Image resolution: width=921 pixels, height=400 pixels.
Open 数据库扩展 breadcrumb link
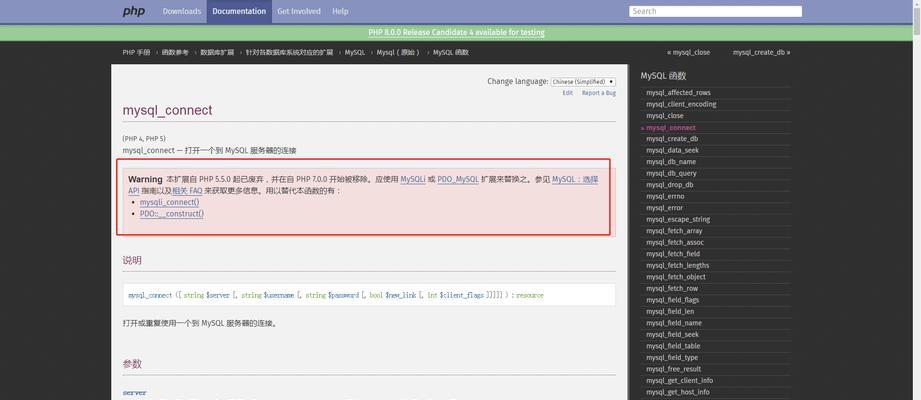coord(217,52)
